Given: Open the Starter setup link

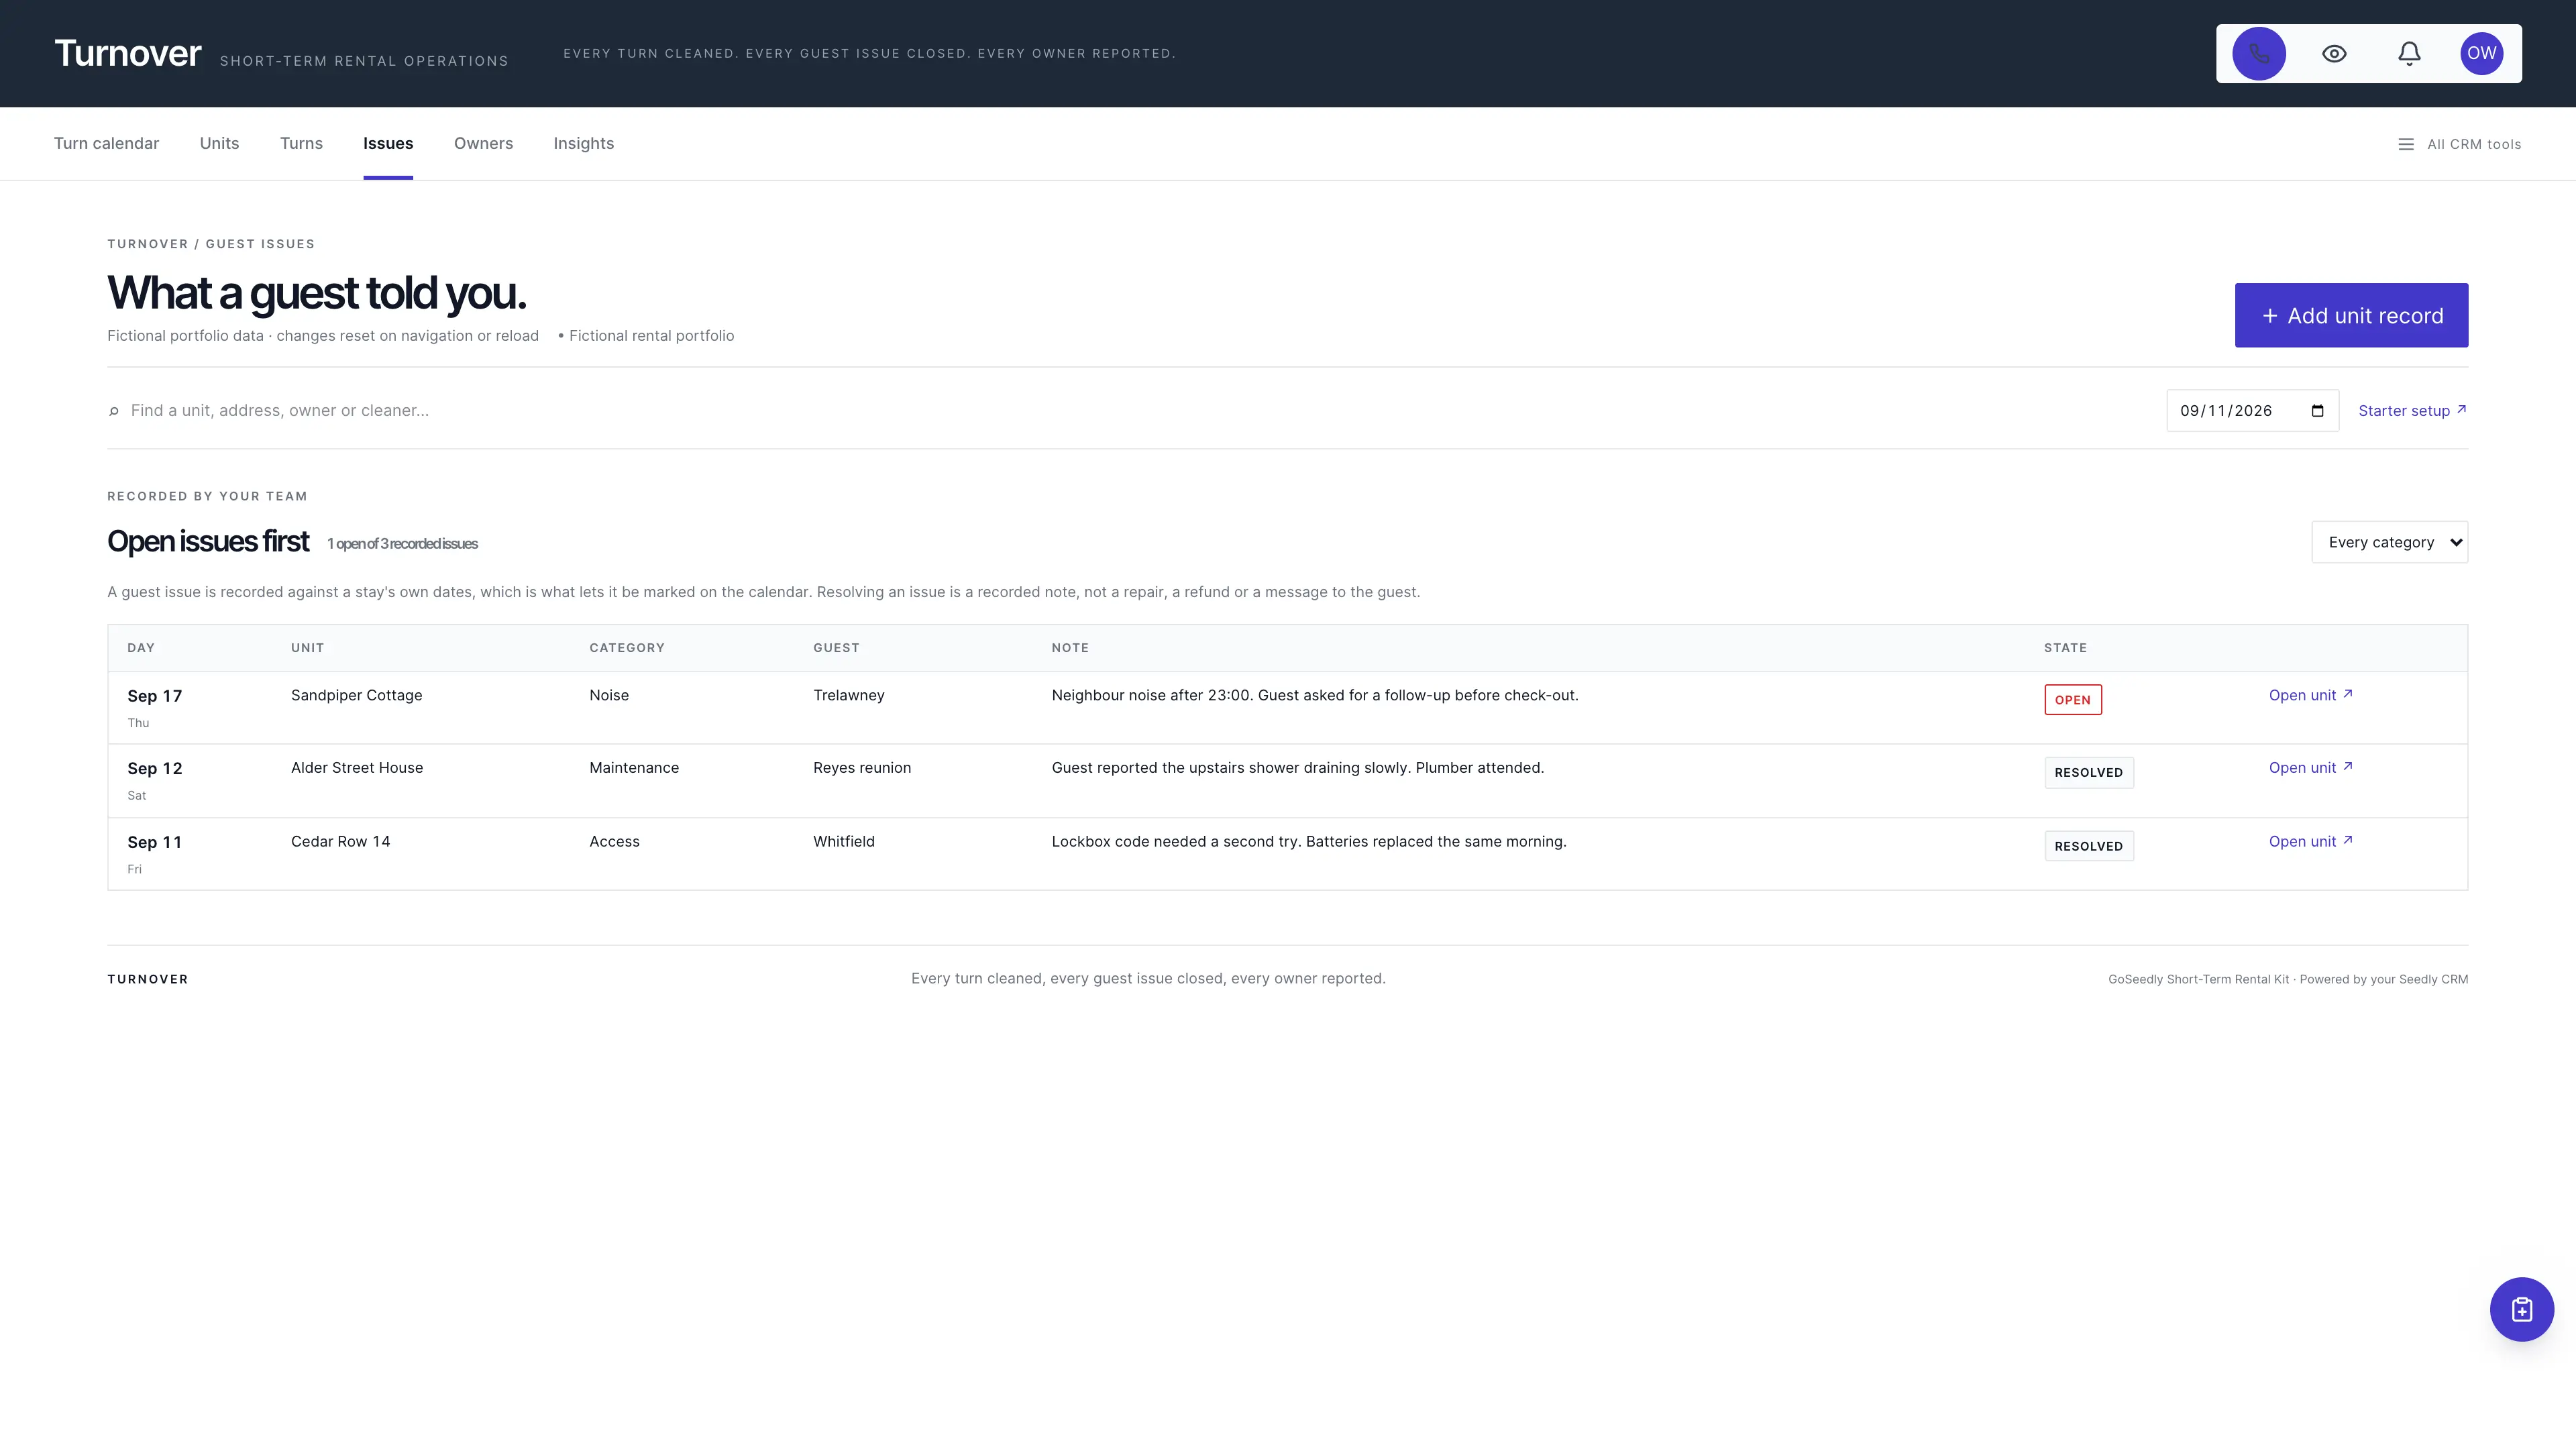Looking at the screenshot, I should click(2412, 411).
